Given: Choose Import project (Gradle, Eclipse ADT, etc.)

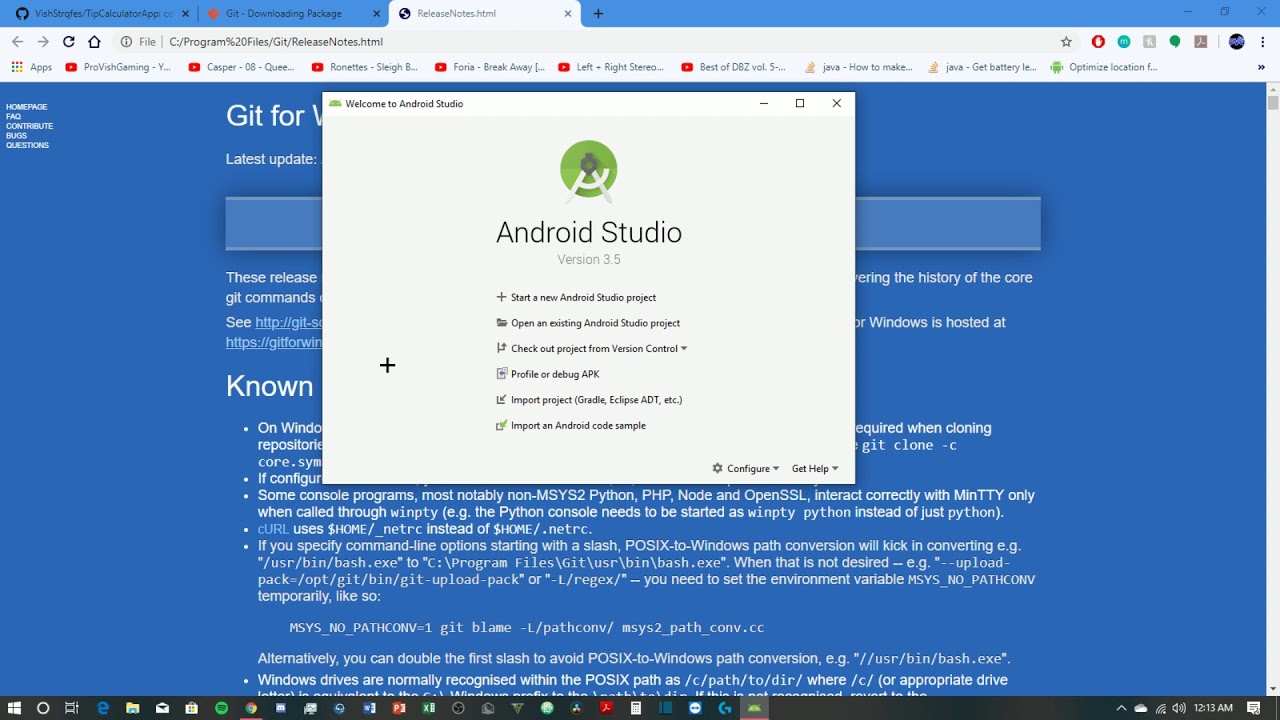Looking at the screenshot, I should coord(589,400).
